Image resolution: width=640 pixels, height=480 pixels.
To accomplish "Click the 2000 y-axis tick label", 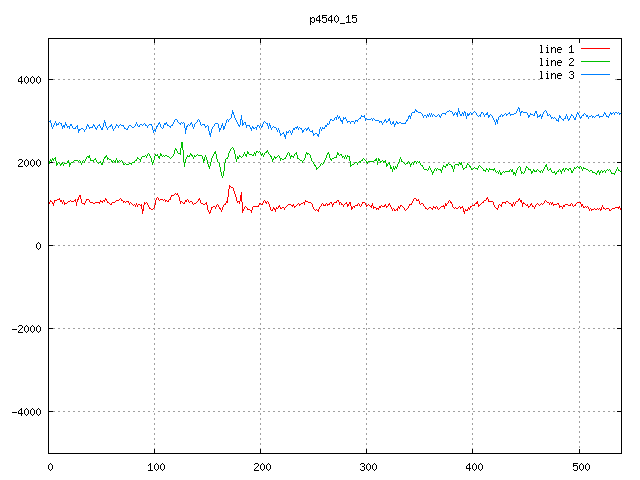I will click(26, 163).
